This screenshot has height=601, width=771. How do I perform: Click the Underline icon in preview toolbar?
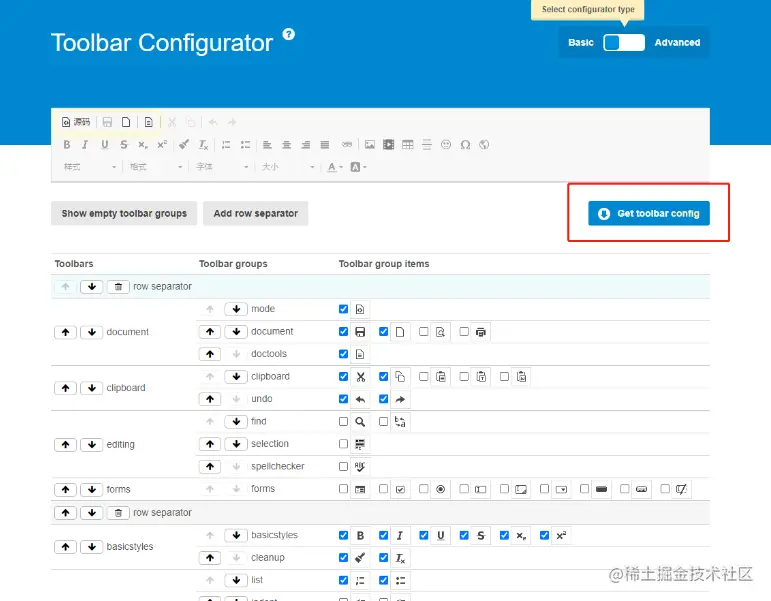[x=104, y=145]
